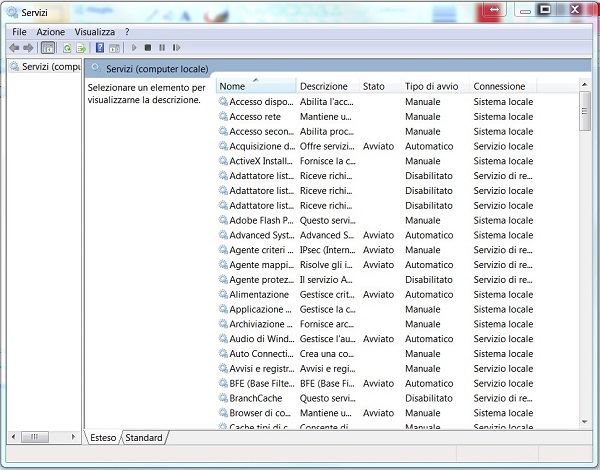Screen dimensions: 600x470
Task: Open Help with the blue question icon
Action: [100, 47]
